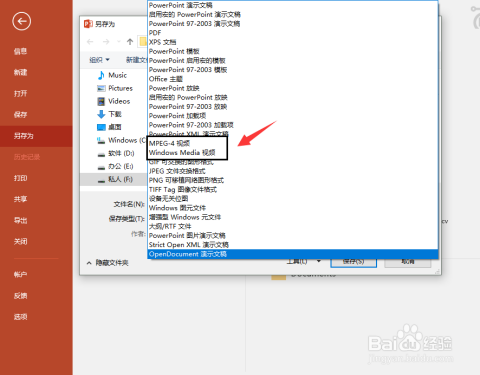Expand the 组织 dropdown menu
The width and height of the screenshot is (480, 375).
[100, 60]
